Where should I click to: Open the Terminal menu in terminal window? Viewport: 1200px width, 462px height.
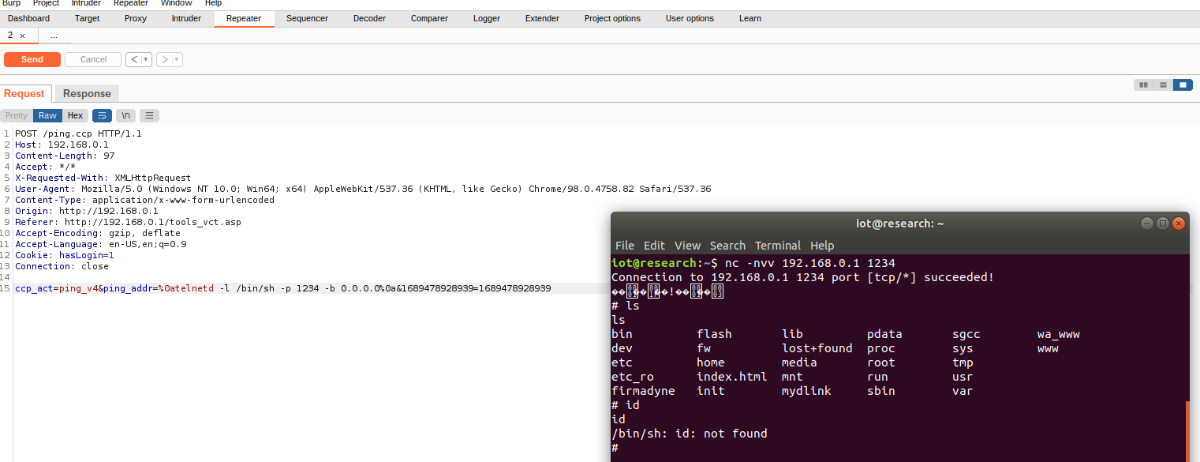coord(778,245)
